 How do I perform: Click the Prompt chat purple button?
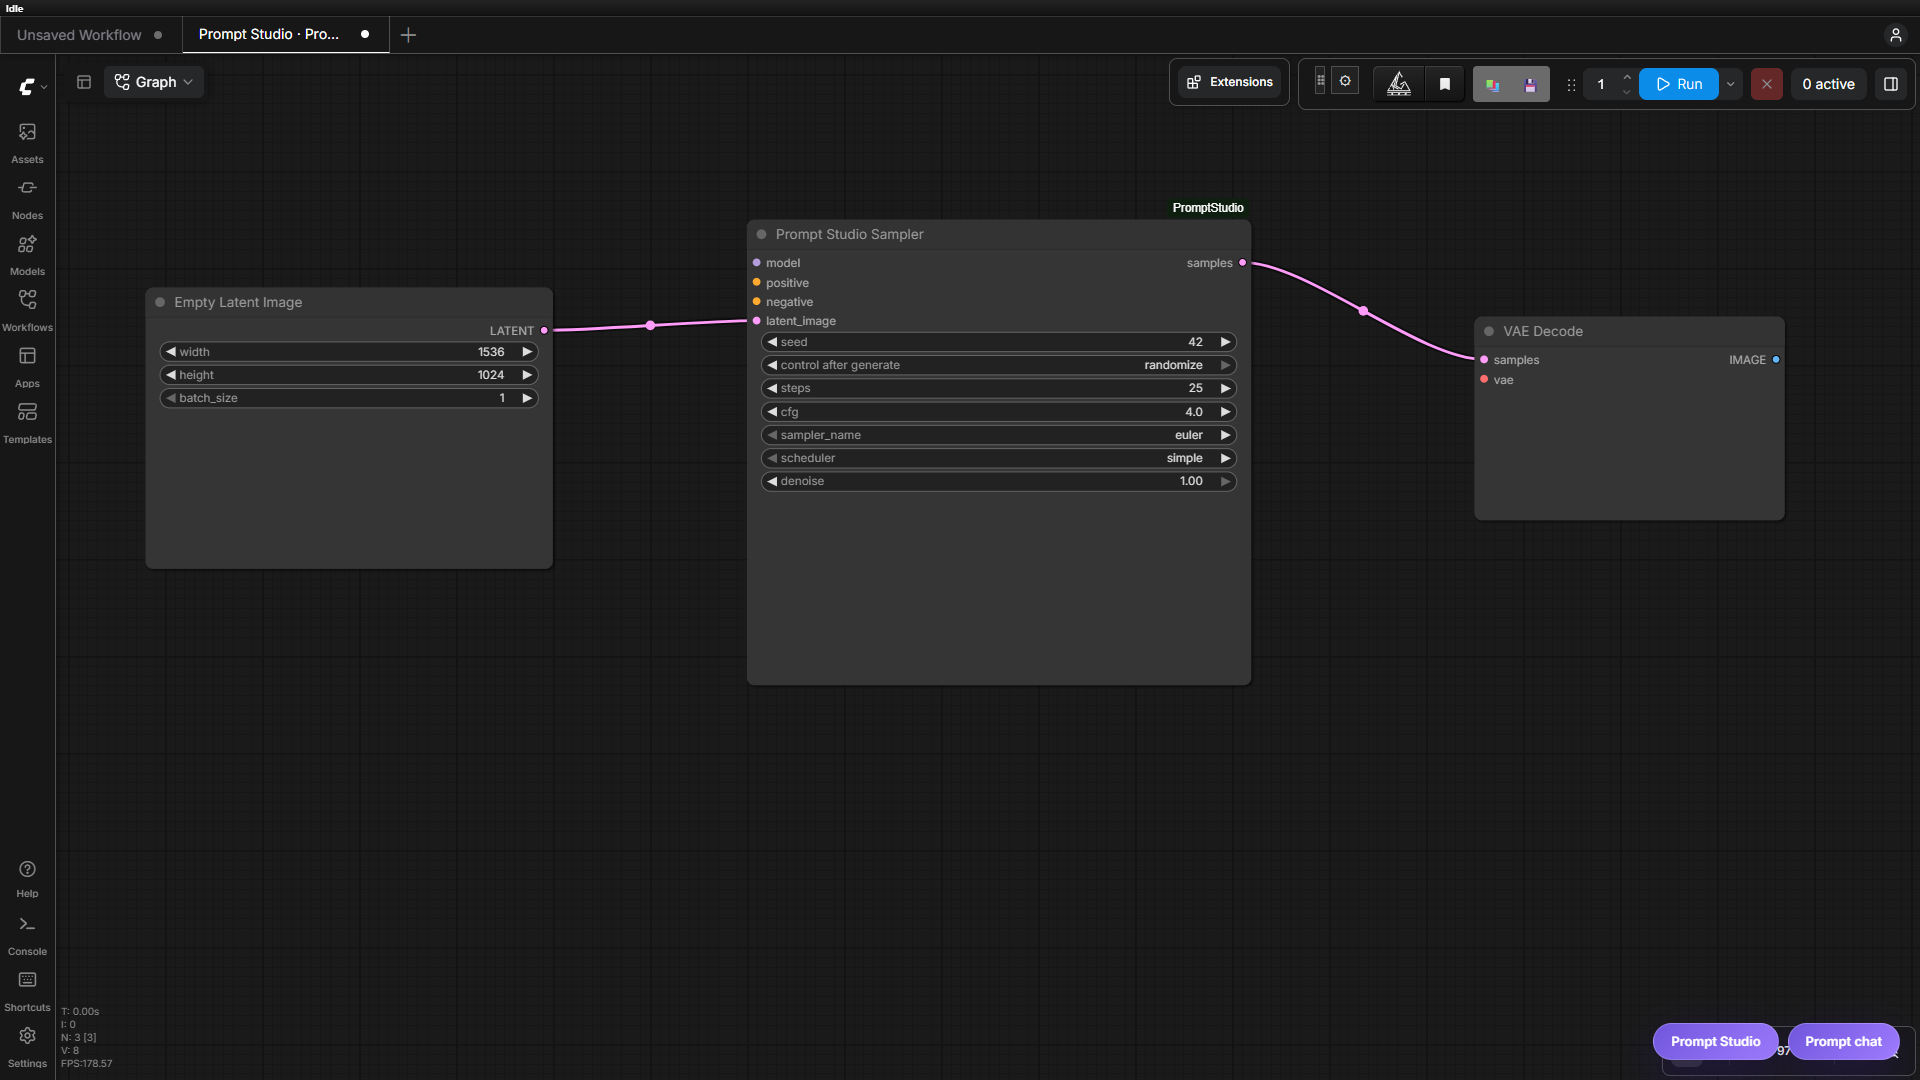(x=1843, y=1041)
